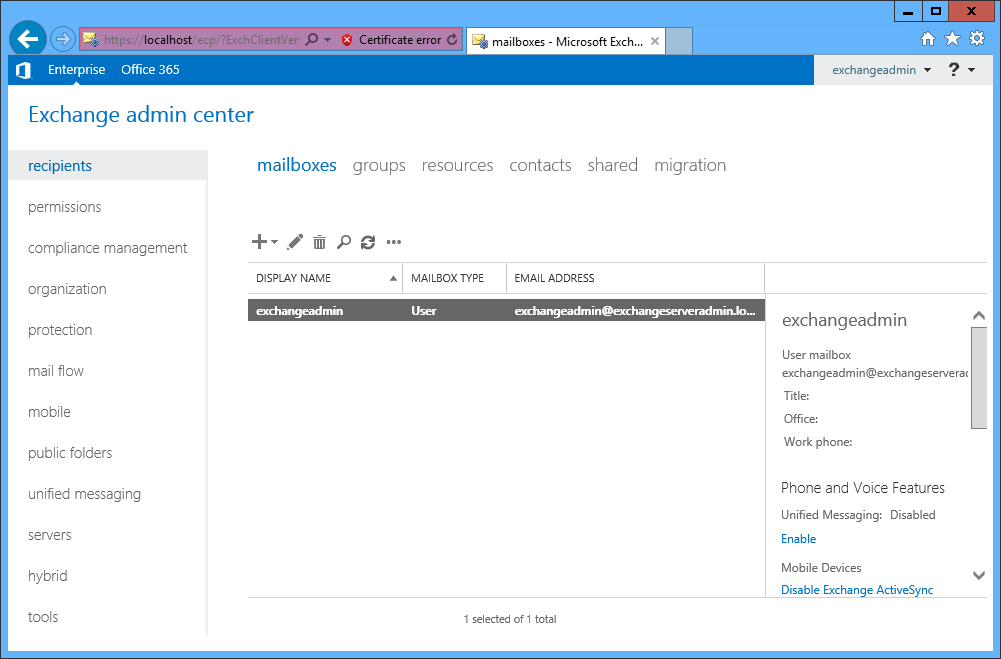Click the search magnifier in address bar
The width and height of the screenshot is (1001, 659).
(x=312, y=40)
